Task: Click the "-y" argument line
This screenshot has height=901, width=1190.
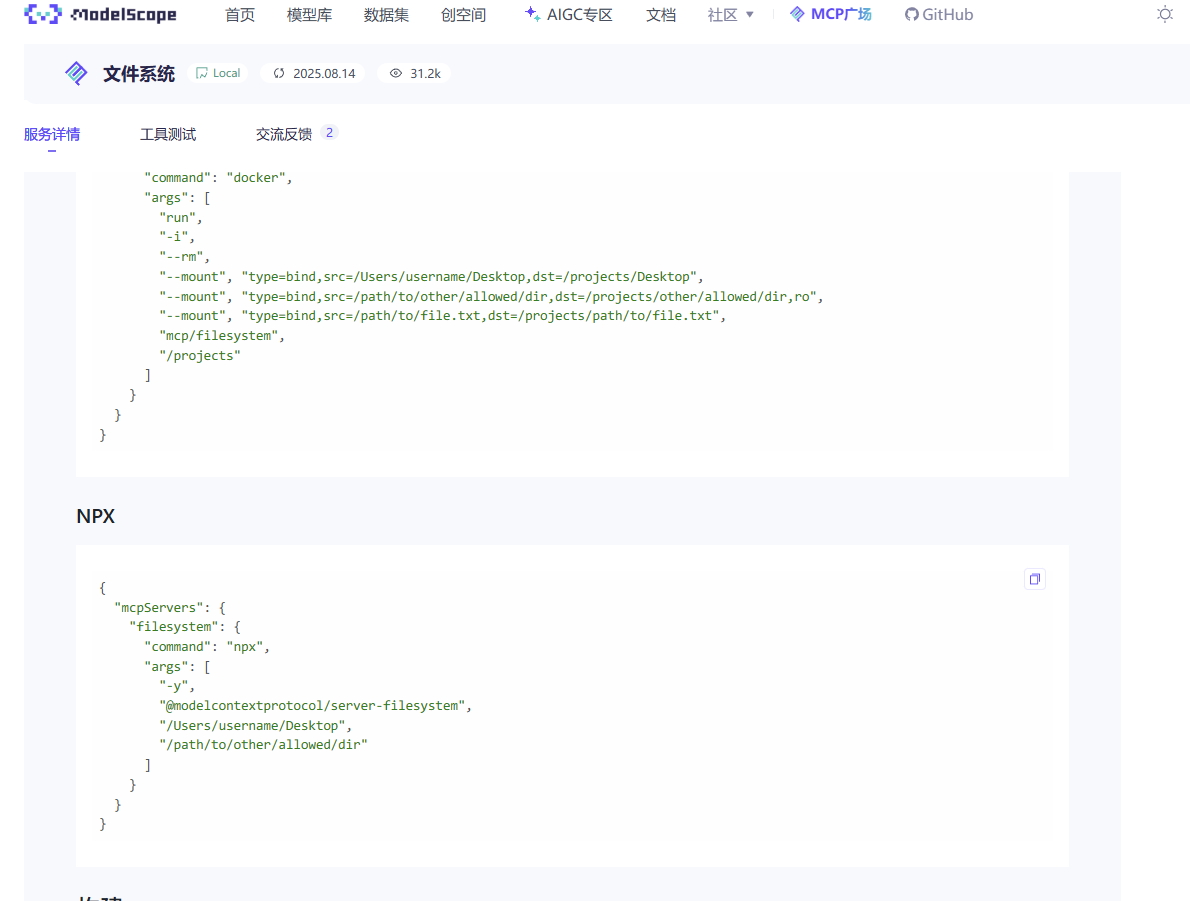Action: click(x=177, y=686)
